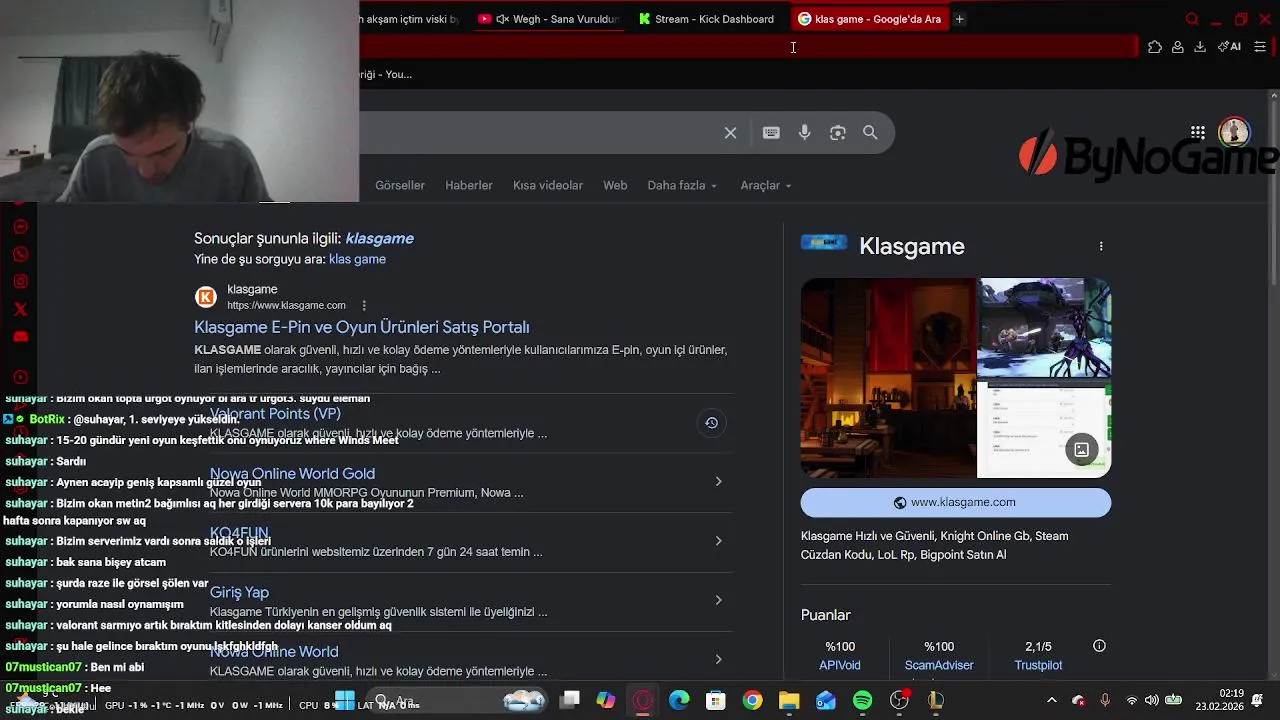Open X (Twitter) in browser sidebar
The height and width of the screenshot is (720, 1280).
point(20,309)
